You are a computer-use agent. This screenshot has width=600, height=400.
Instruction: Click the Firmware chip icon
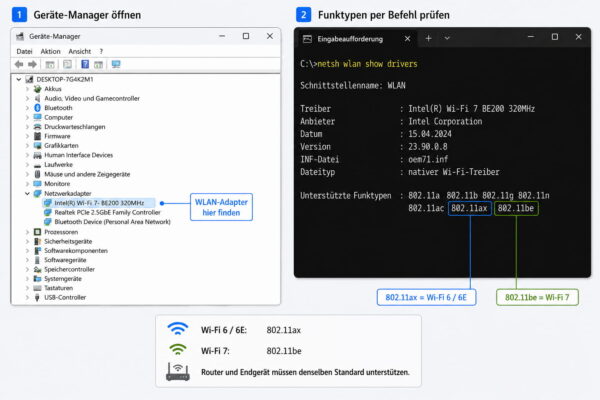pos(37,136)
